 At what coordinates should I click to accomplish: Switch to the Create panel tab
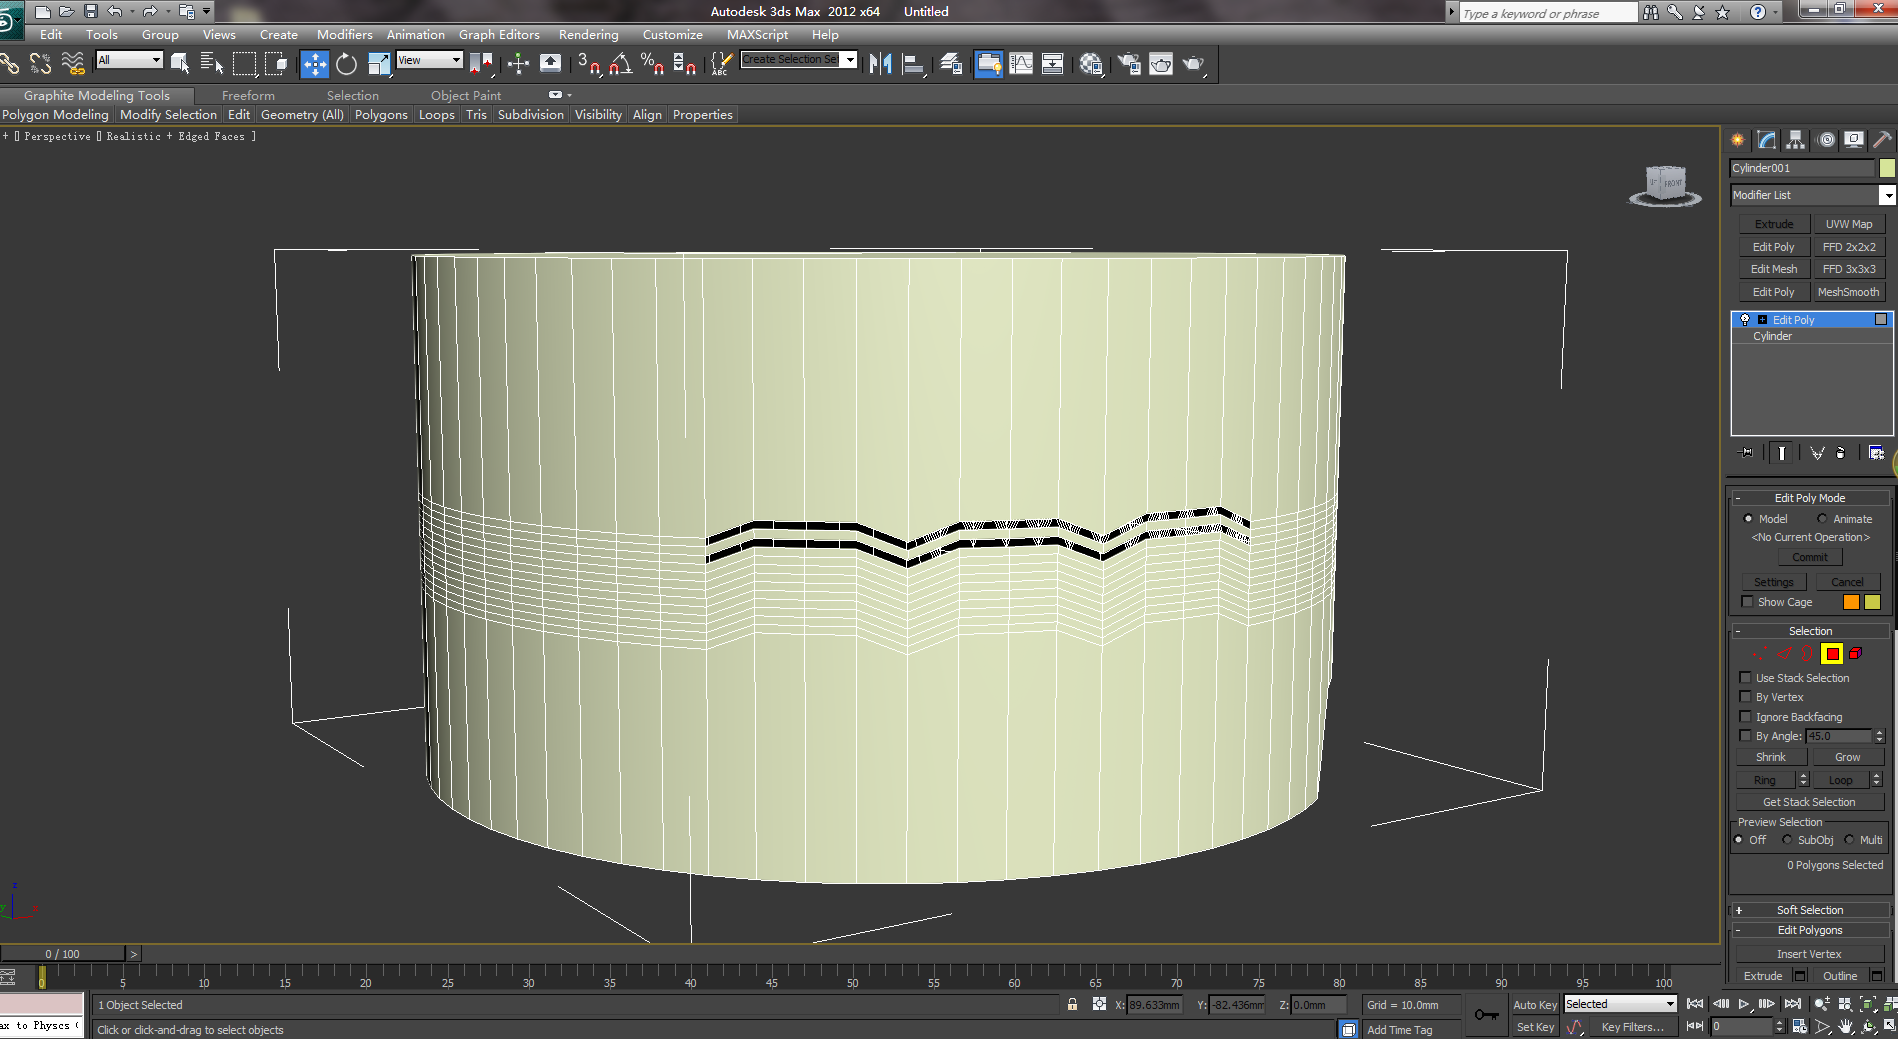(1738, 140)
